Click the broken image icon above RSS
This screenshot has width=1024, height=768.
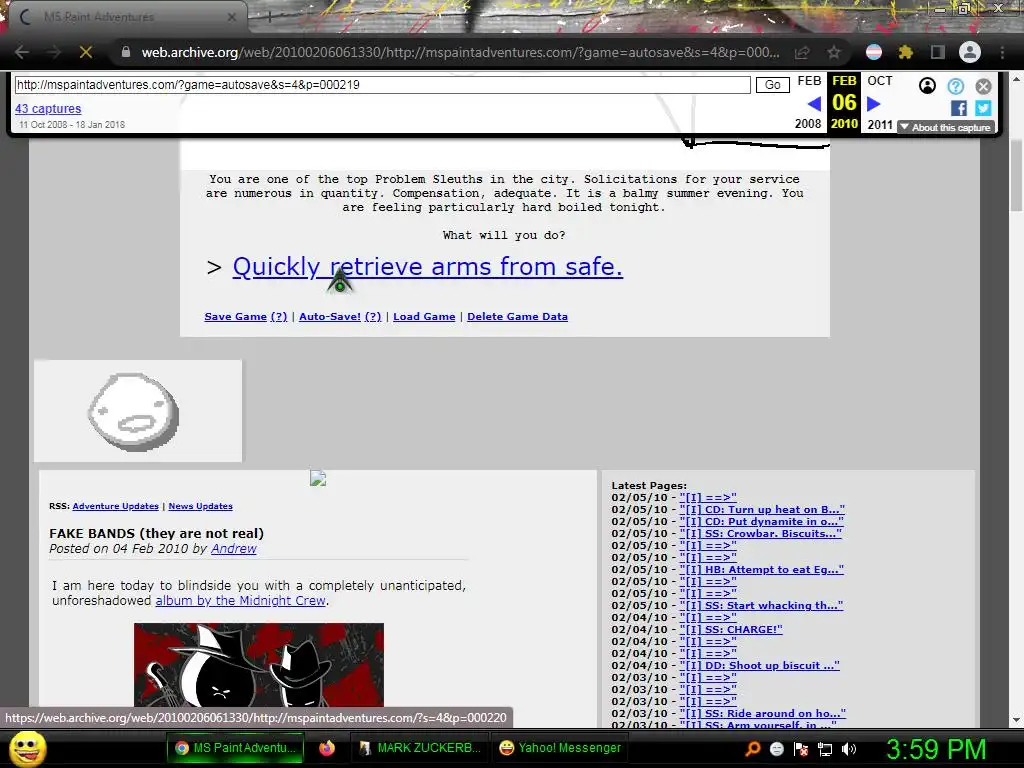click(x=318, y=479)
